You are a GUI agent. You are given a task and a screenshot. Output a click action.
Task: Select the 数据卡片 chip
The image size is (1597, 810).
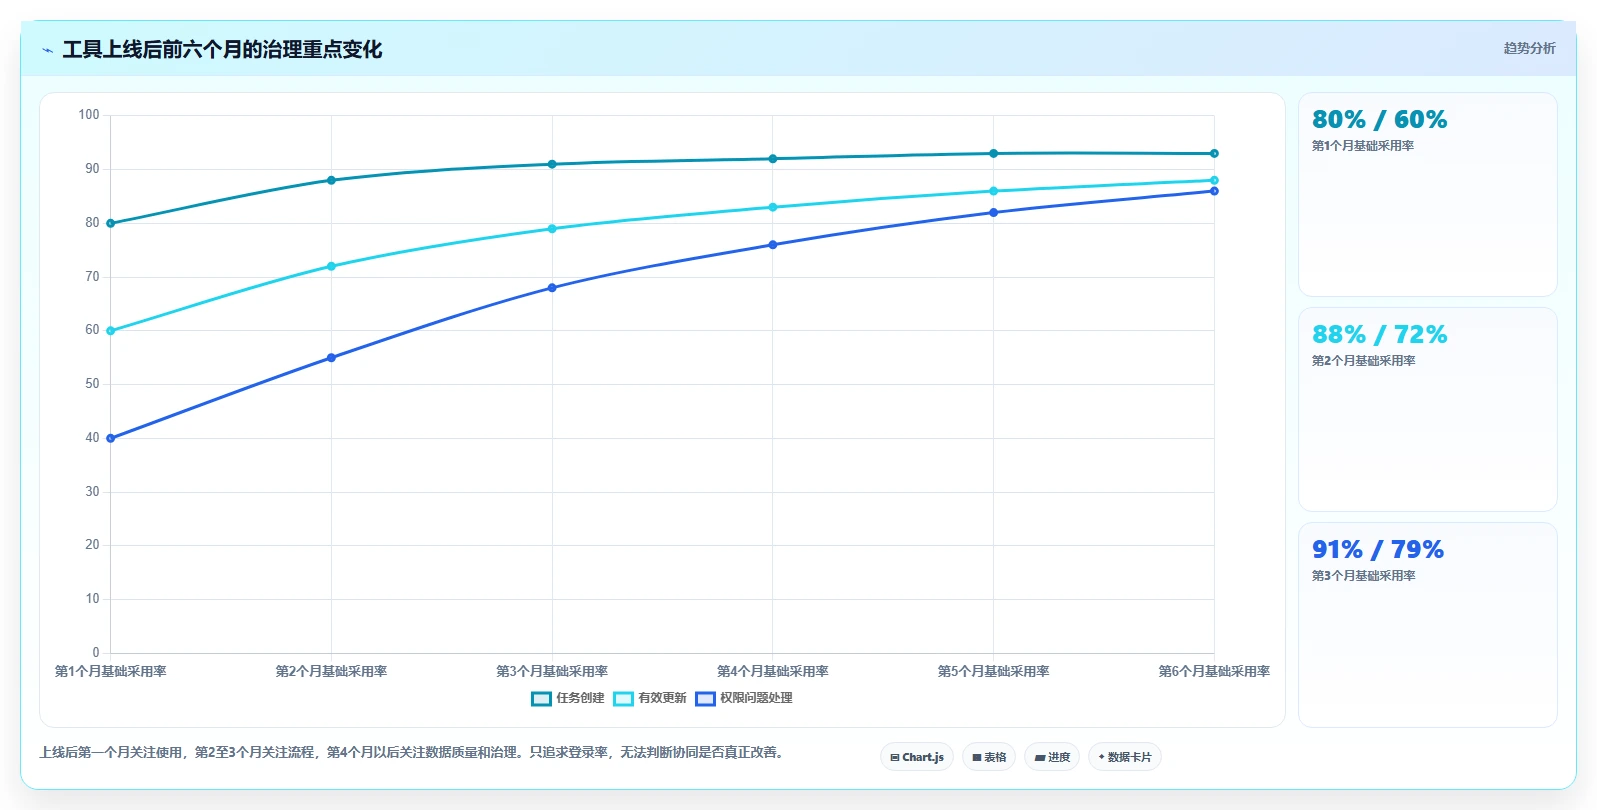click(1125, 757)
